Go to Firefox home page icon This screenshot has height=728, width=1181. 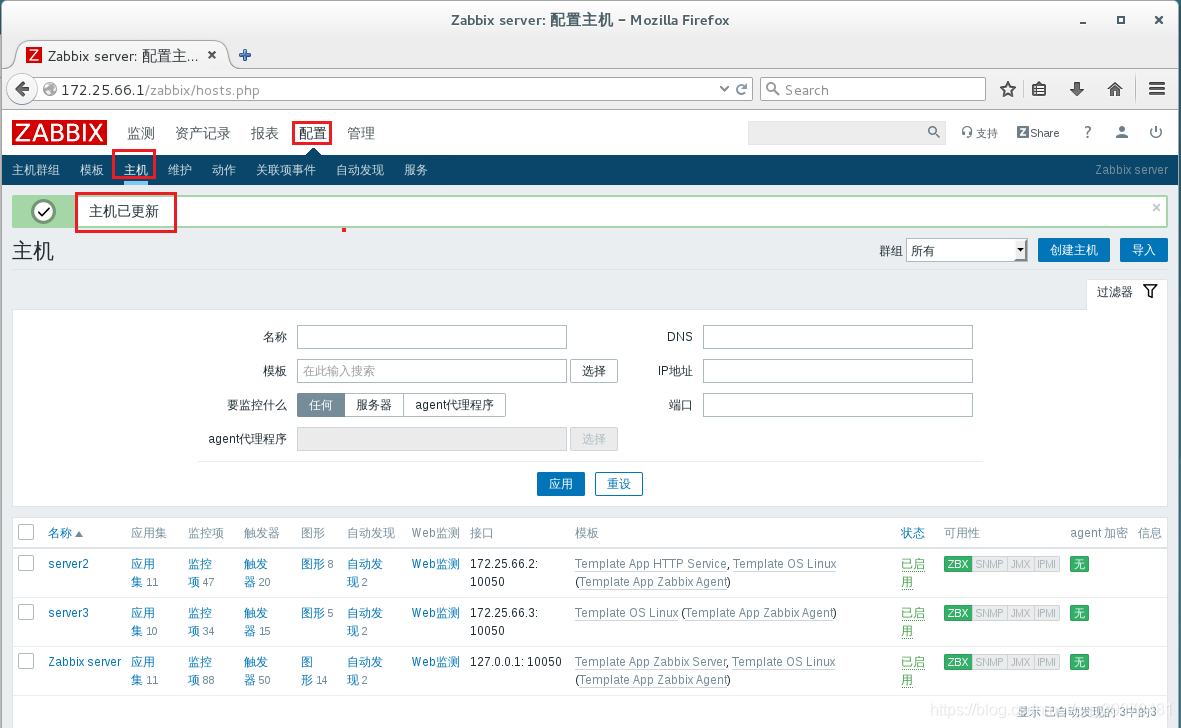pyautogui.click(x=1115, y=90)
